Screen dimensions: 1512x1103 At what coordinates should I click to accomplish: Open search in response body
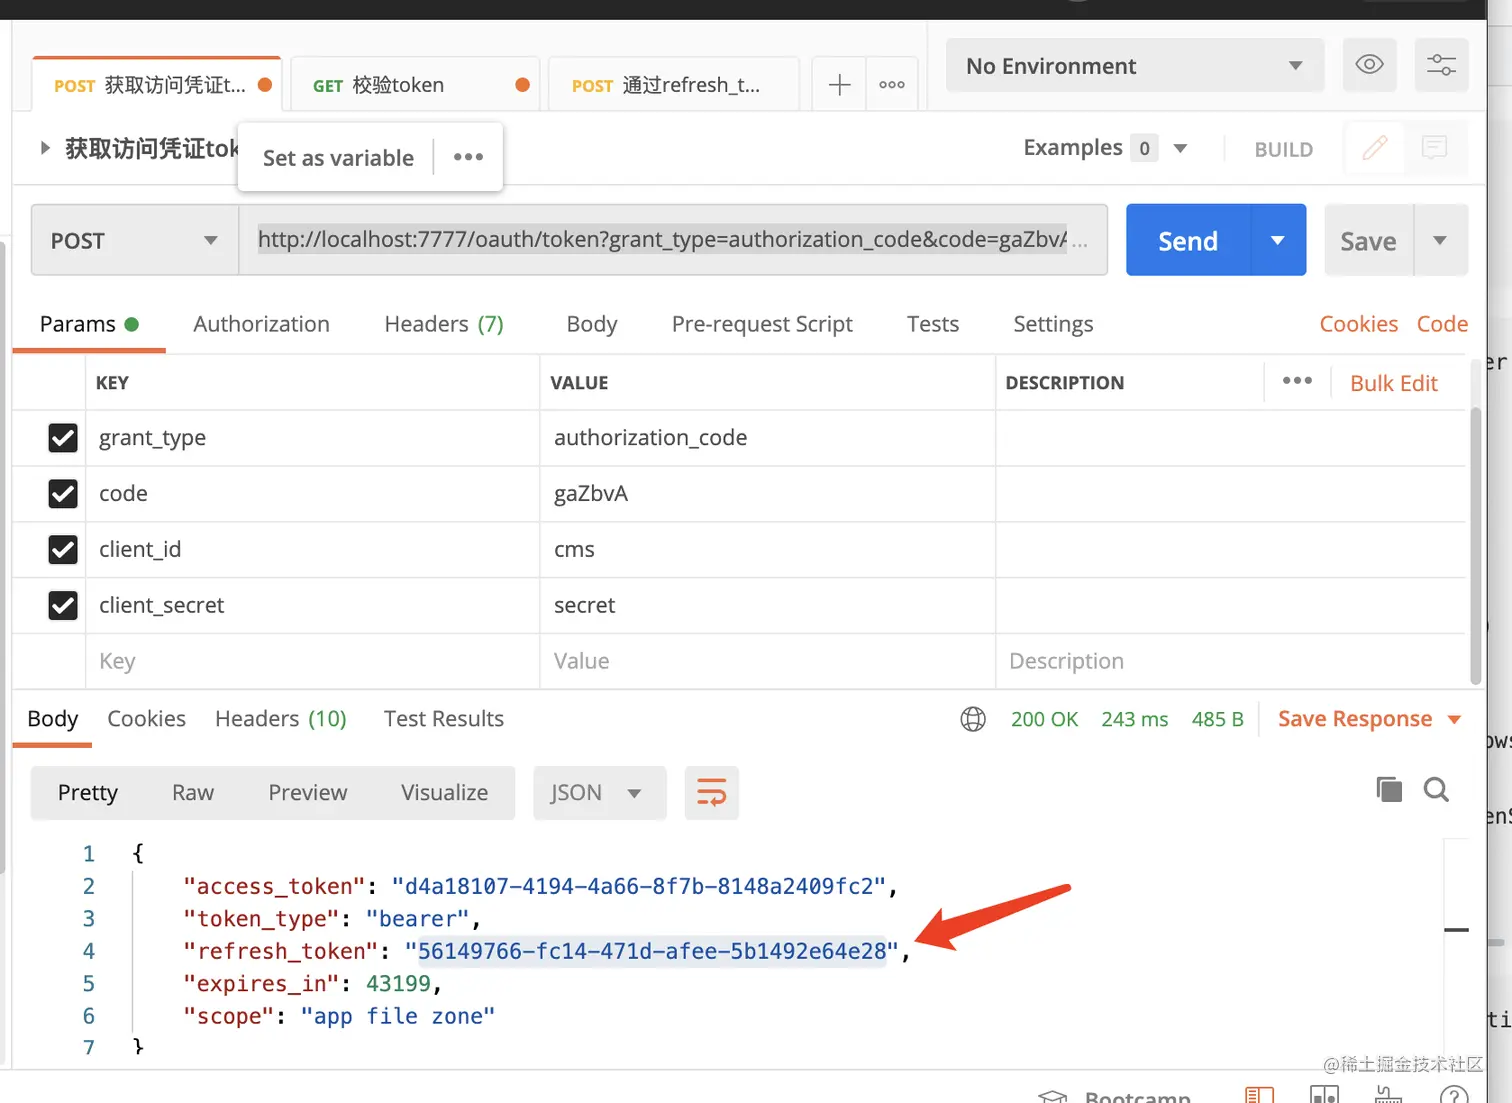coord(1437,790)
